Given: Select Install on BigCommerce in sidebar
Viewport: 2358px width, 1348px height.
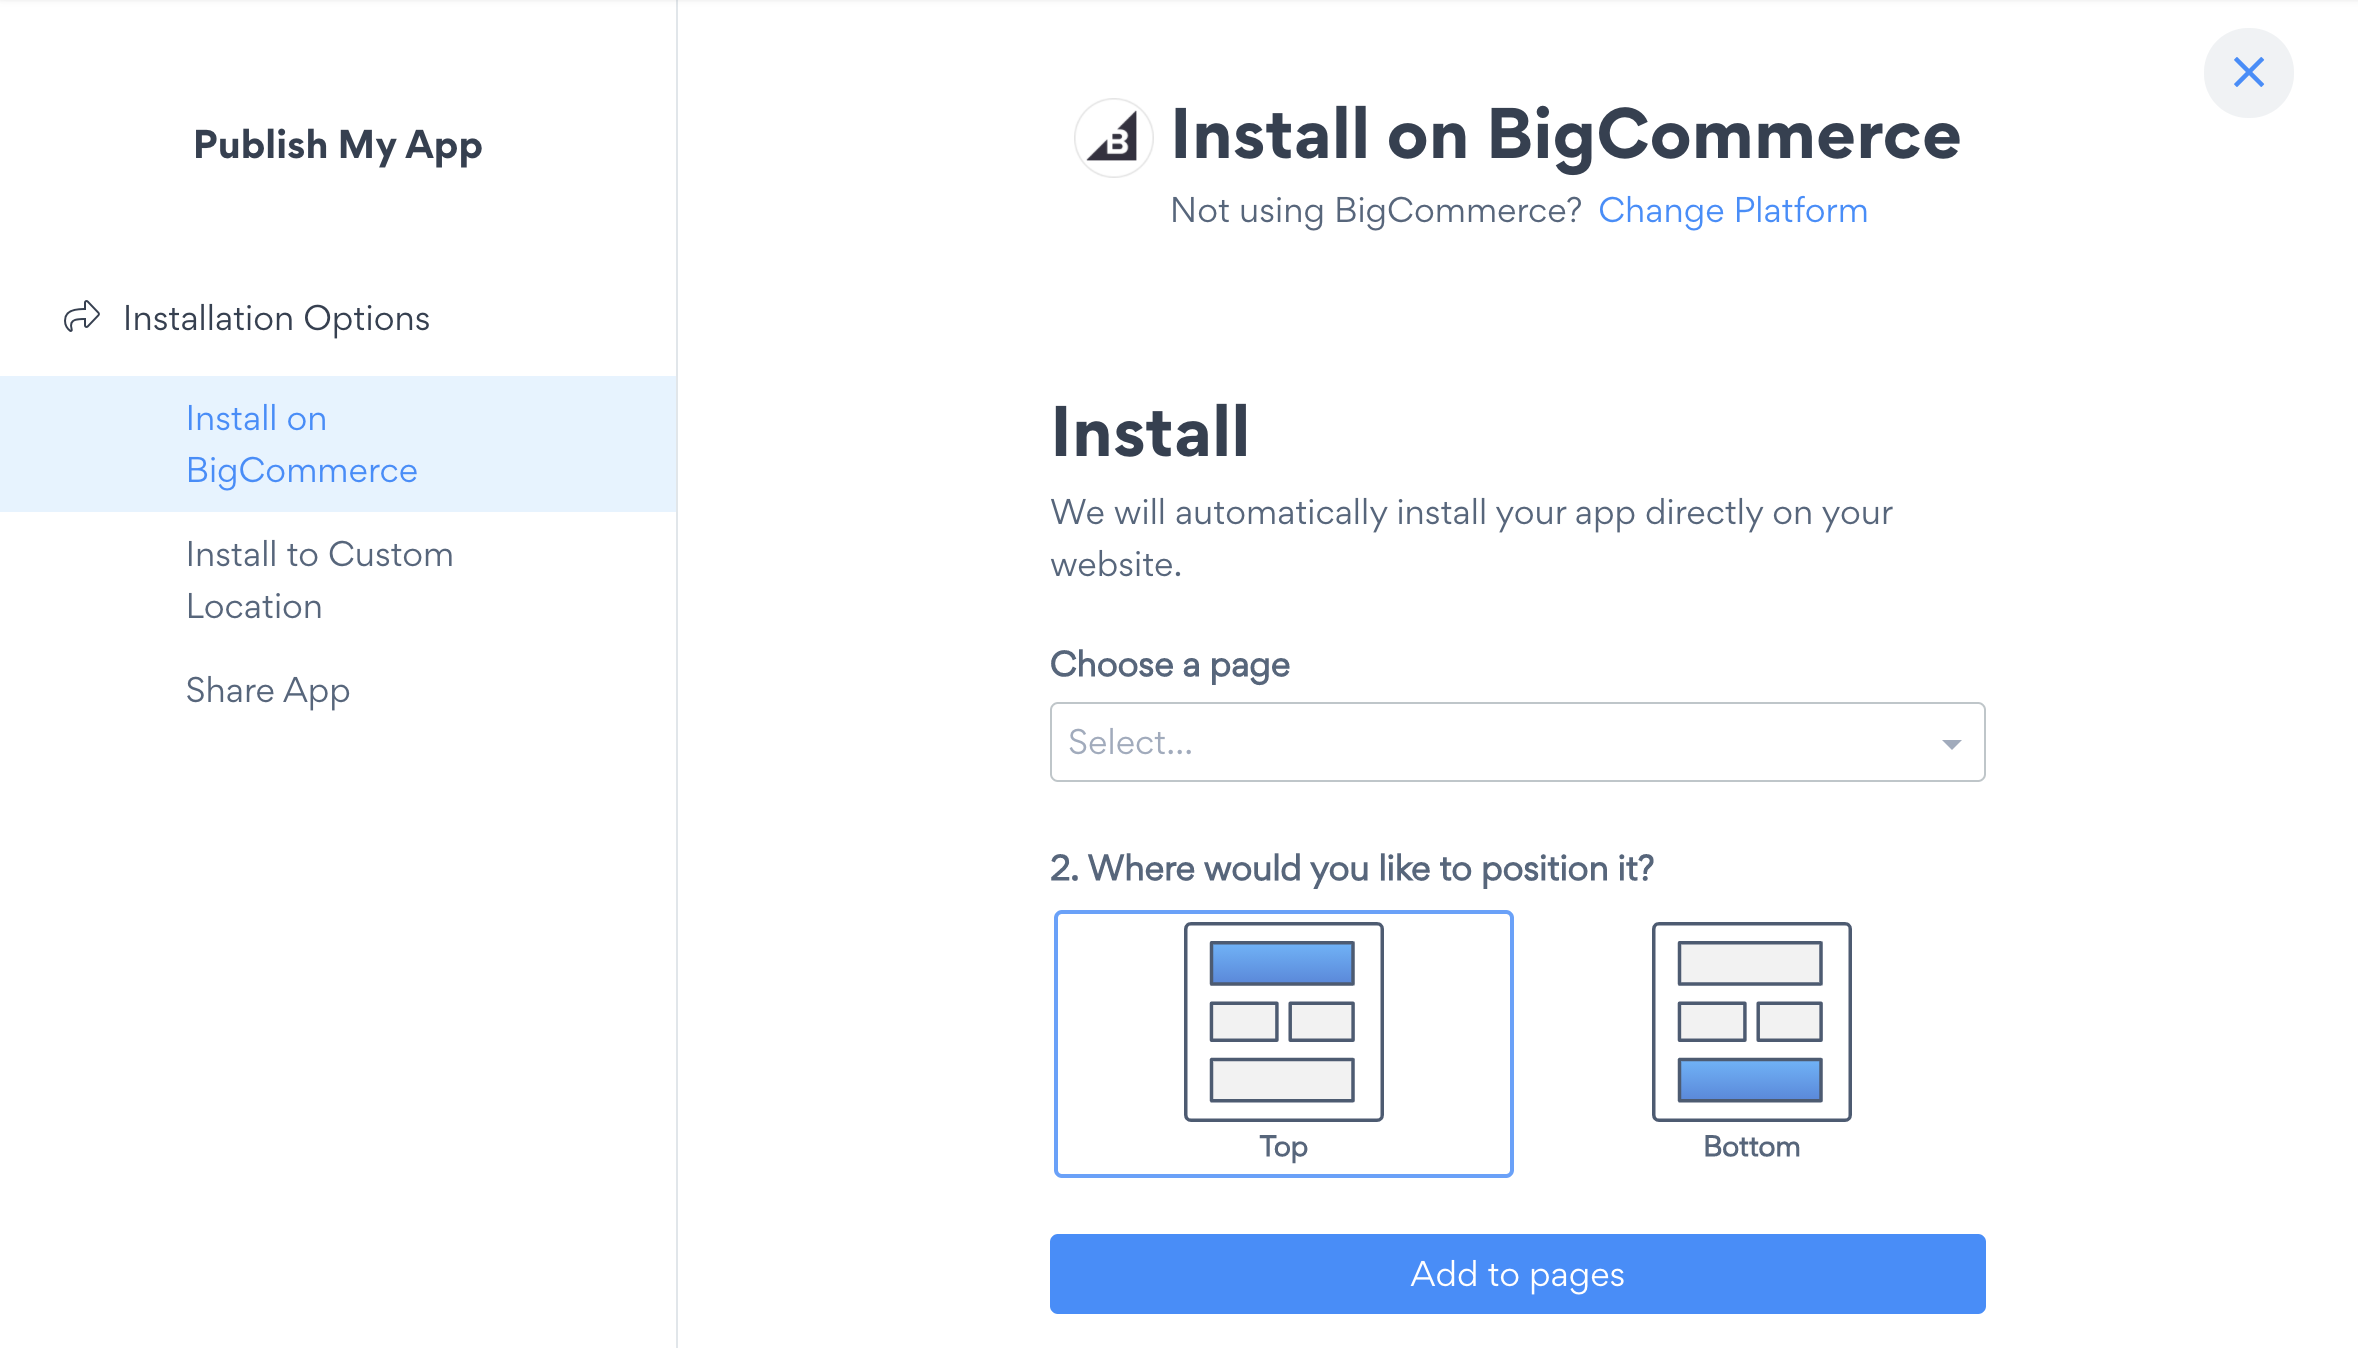Looking at the screenshot, I should (x=338, y=444).
